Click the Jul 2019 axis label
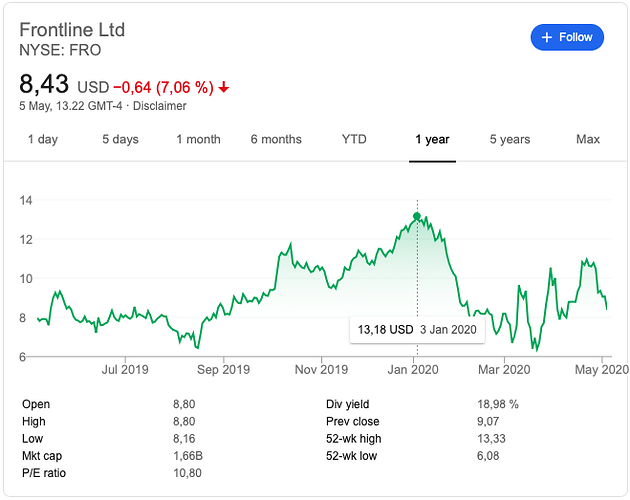Viewport: 630px width, 500px height. pyautogui.click(x=125, y=370)
